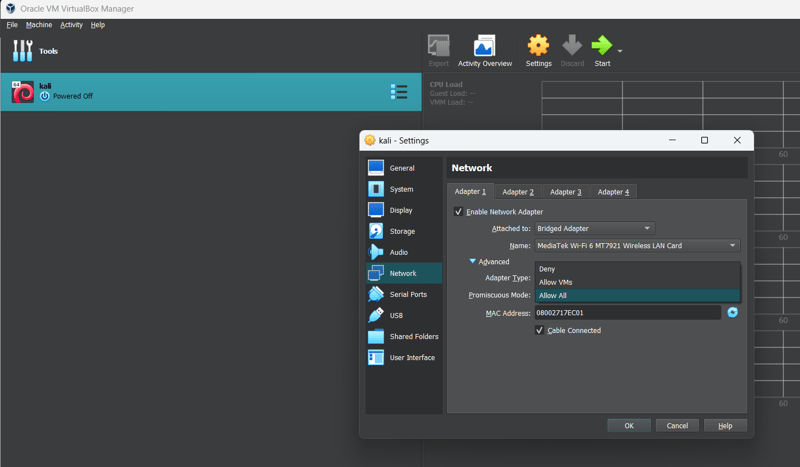This screenshot has width=800, height=467.
Task: Close the kali Settings dialog
Action: [x=737, y=140]
